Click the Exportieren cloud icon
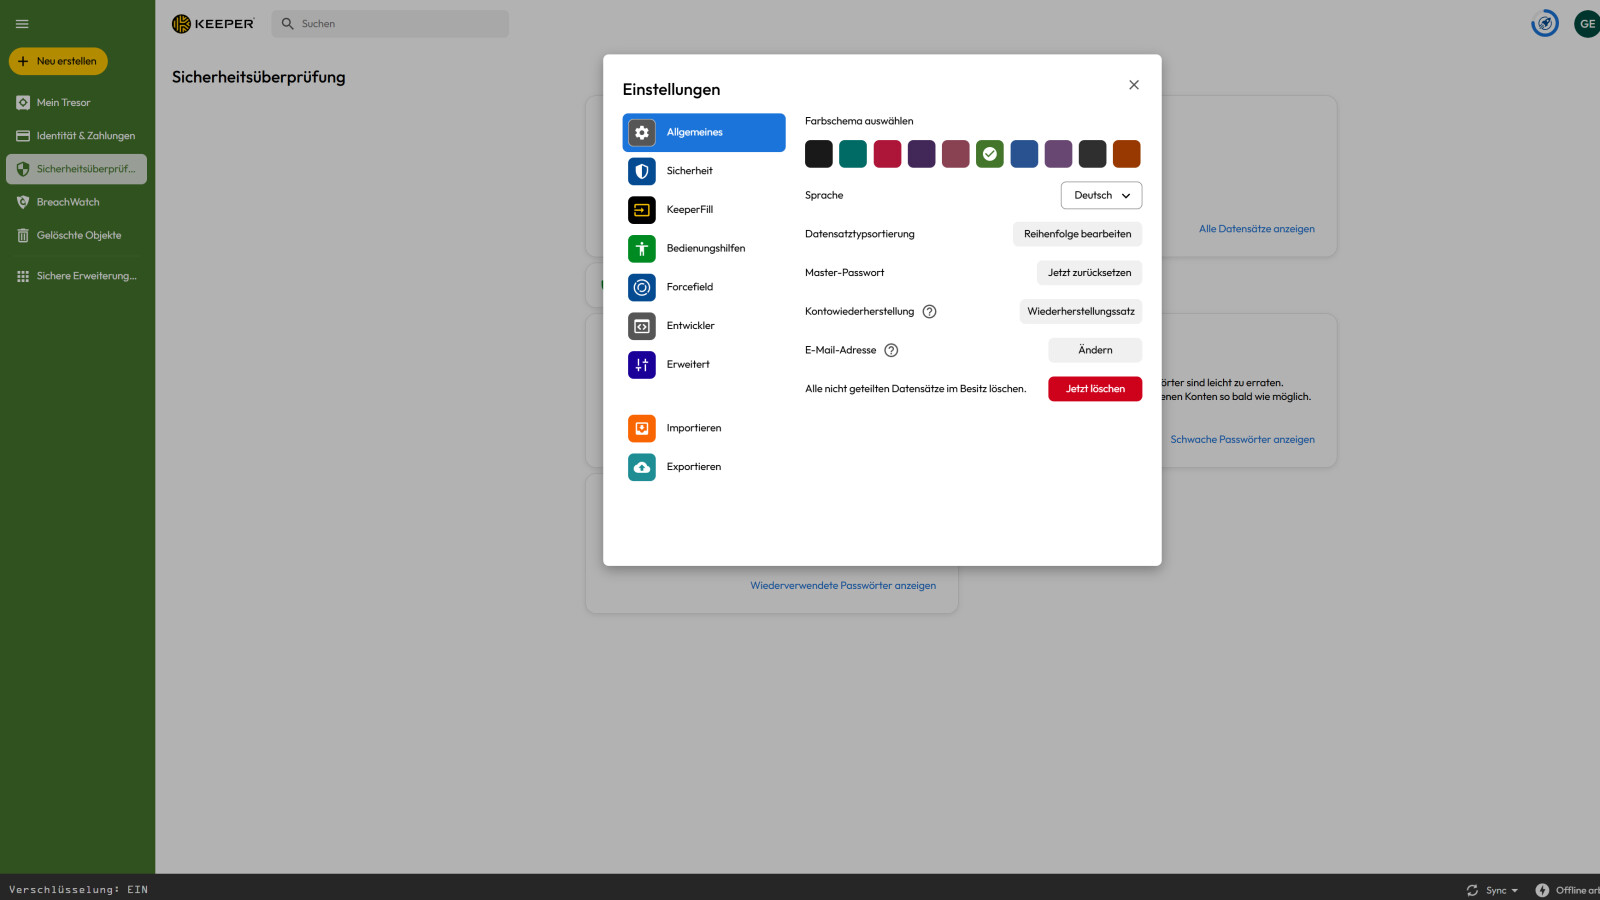Viewport: 1600px width, 900px height. point(641,467)
